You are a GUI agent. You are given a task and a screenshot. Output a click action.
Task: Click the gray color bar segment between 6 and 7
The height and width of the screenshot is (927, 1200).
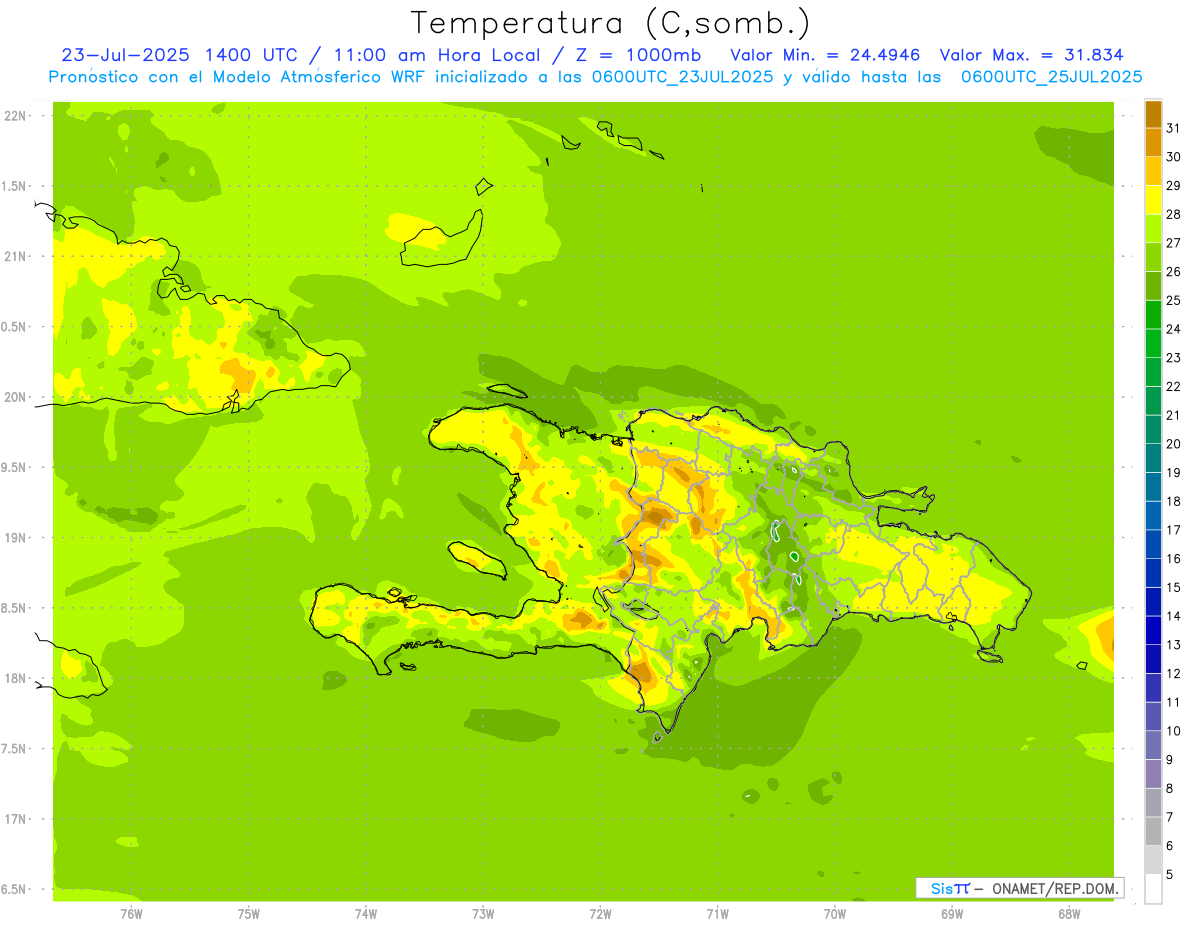(x=1153, y=831)
